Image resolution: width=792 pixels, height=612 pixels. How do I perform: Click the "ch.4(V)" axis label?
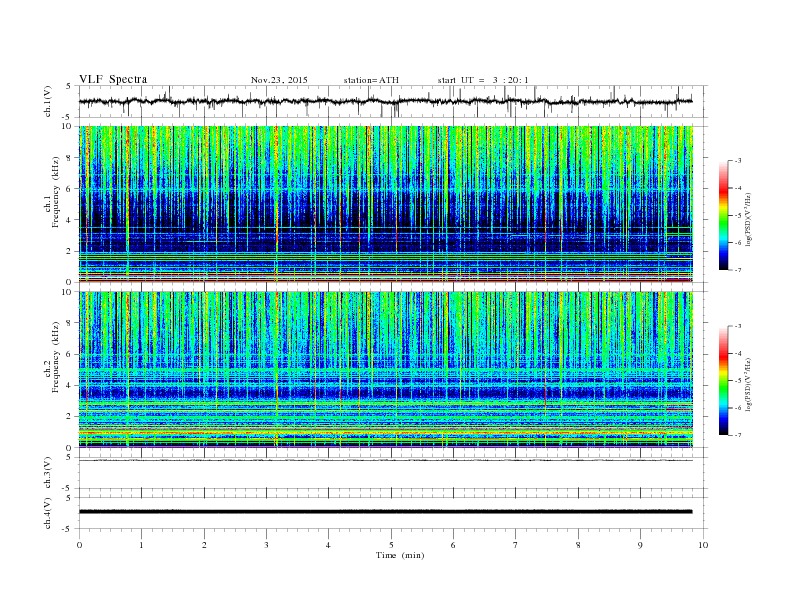pos(48,513)
